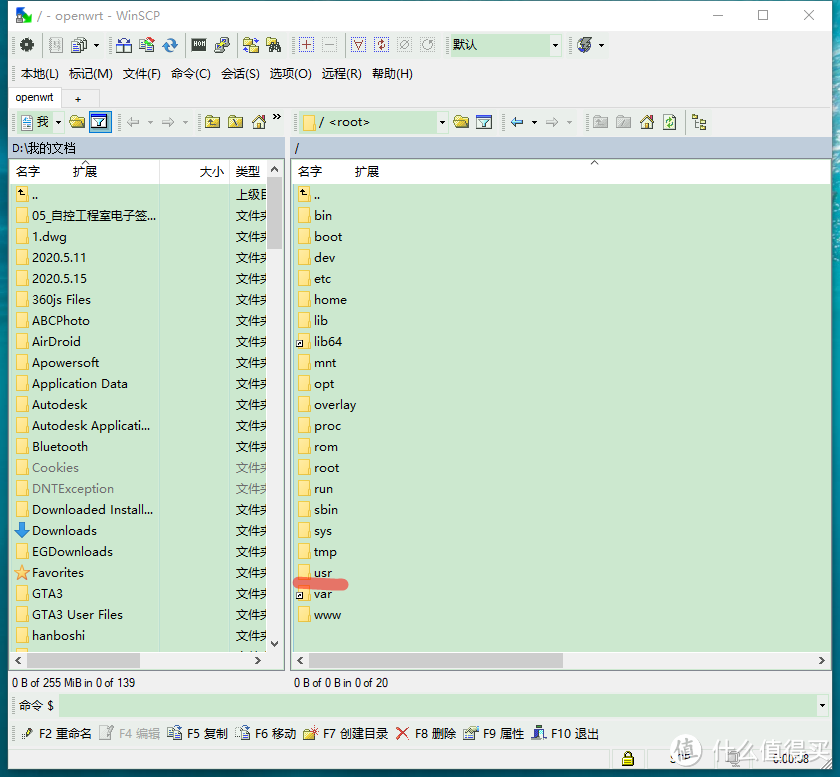Open the 命令(C) menu
Screen dimensions: 840x777
tap(191, 73)
